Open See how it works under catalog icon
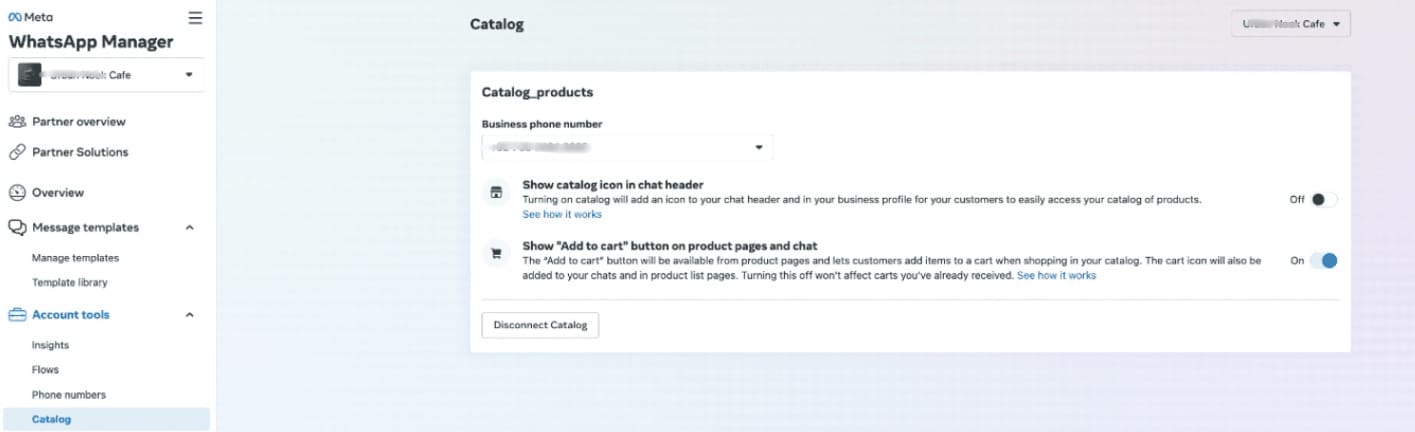1415x432 pixels. [562, 214]
